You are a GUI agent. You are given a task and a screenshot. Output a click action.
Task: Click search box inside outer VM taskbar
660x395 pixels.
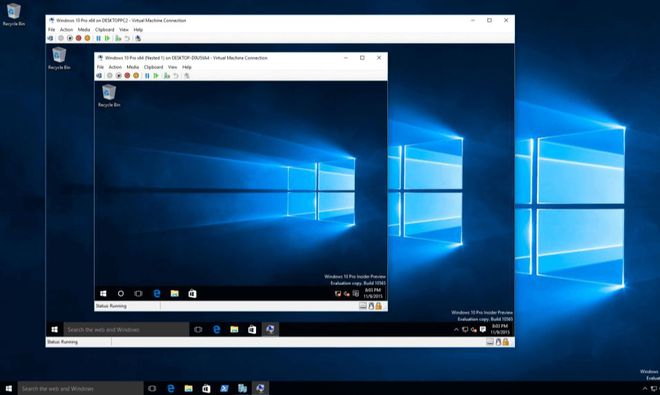126,330
